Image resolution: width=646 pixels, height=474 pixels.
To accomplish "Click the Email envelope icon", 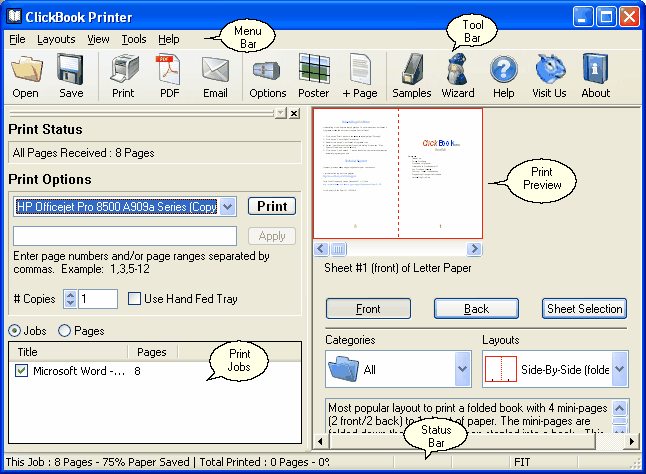I will pyautogui.click(x=215, y=69).
